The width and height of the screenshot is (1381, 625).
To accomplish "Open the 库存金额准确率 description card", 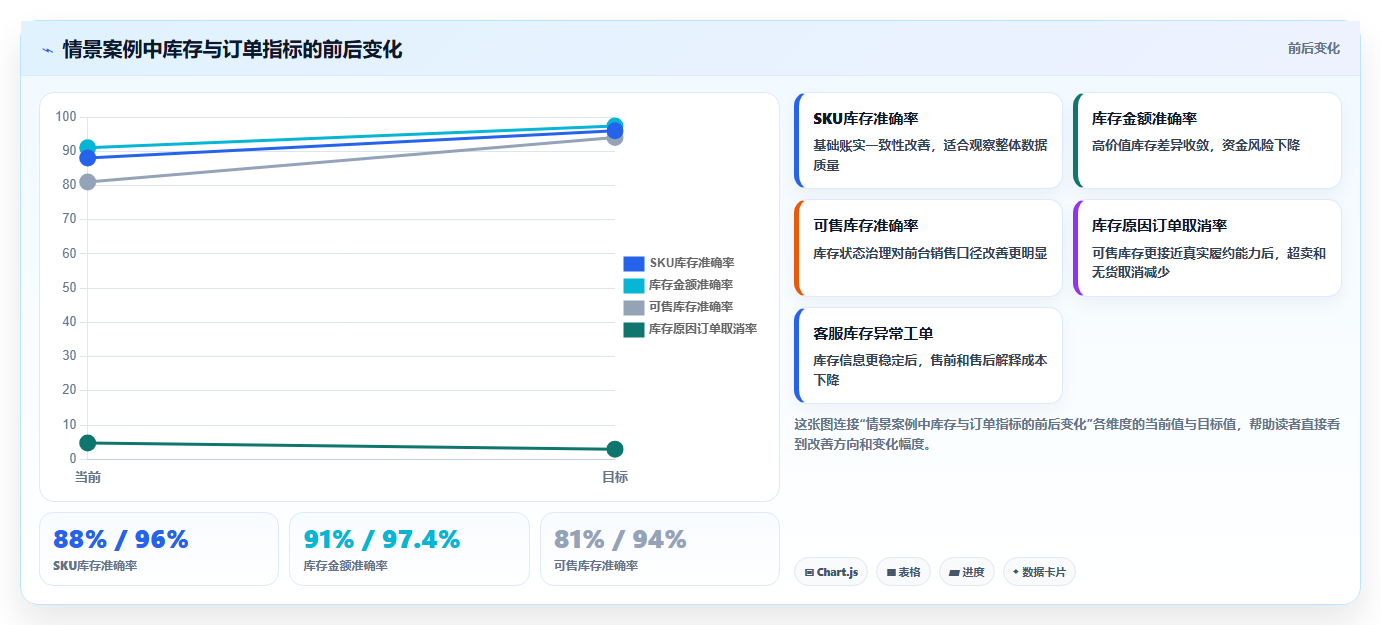I will coord(1207,141).
